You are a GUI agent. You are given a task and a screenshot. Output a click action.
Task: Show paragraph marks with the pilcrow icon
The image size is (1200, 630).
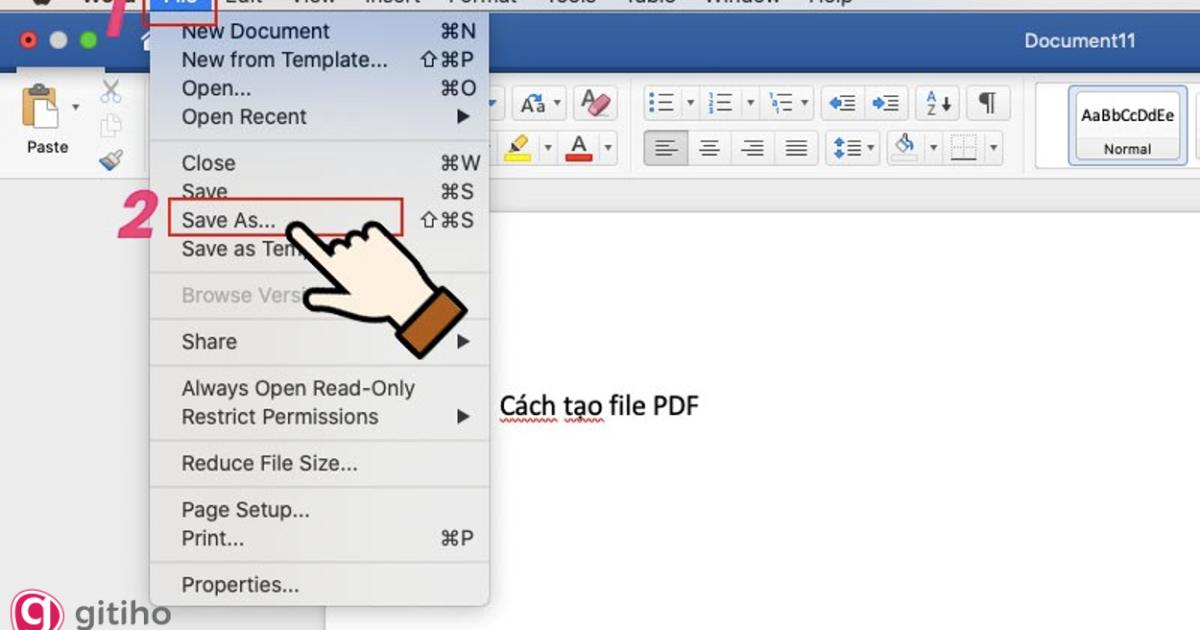988,102
